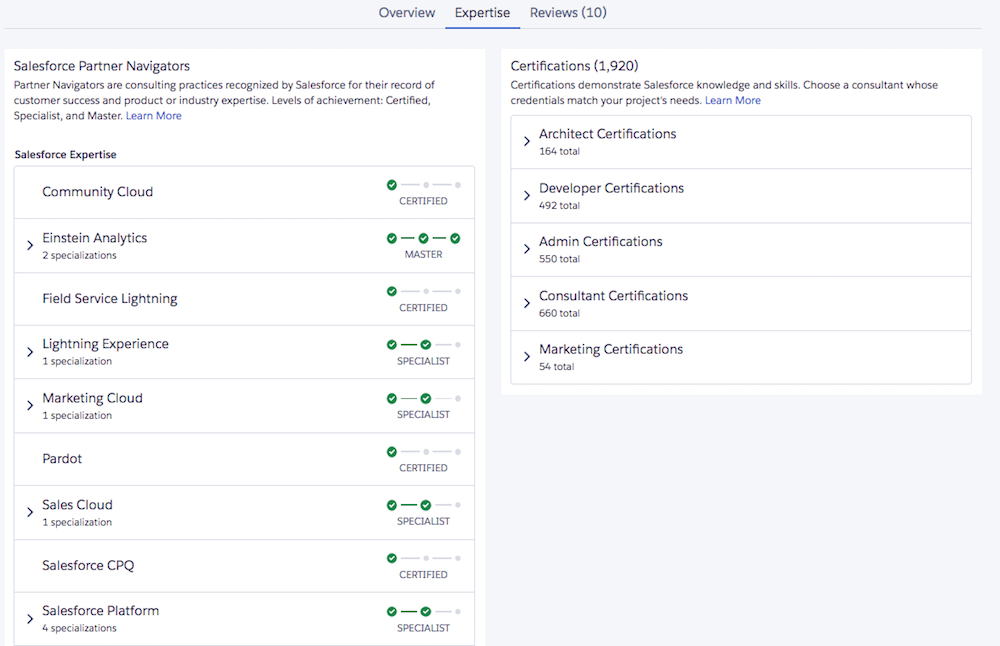Image resolution: width=1000 pixels, height=646 pixels.
Task: Expand the Einstein Analytics specializations
Action: (30, 245)
